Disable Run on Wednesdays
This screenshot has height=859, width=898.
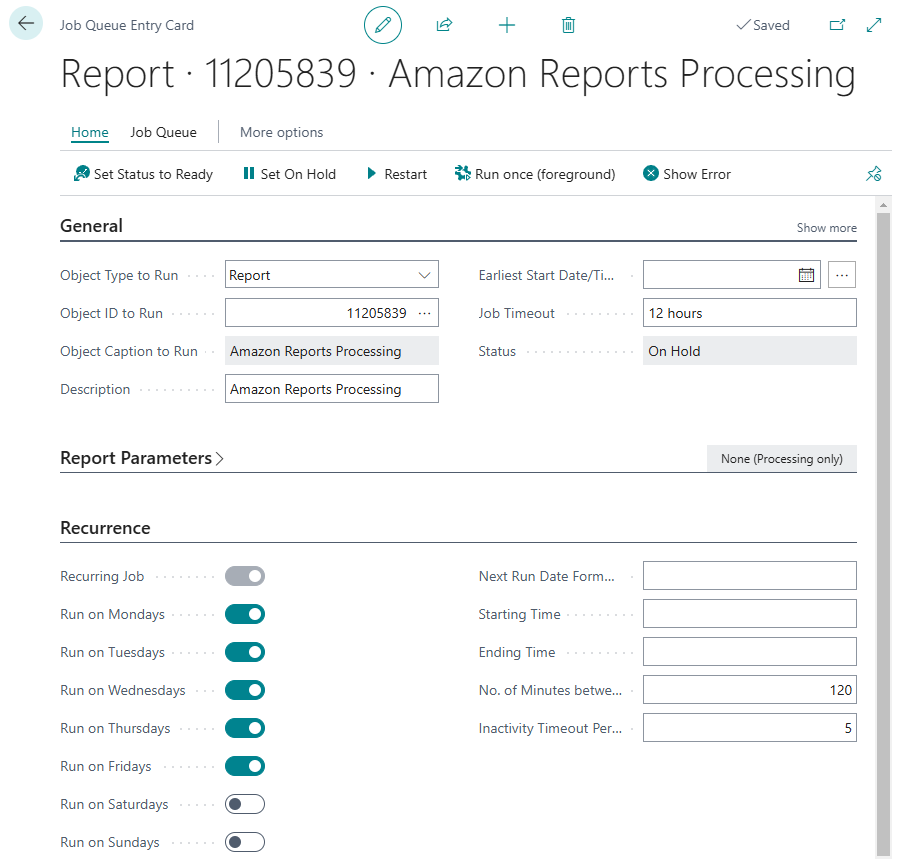[245, 690]
